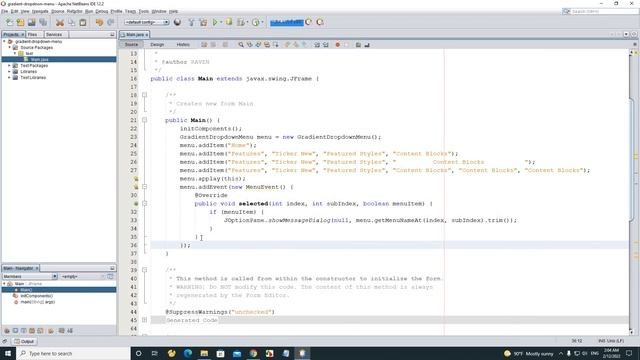Expand the Libraries node

click(10, 71)
